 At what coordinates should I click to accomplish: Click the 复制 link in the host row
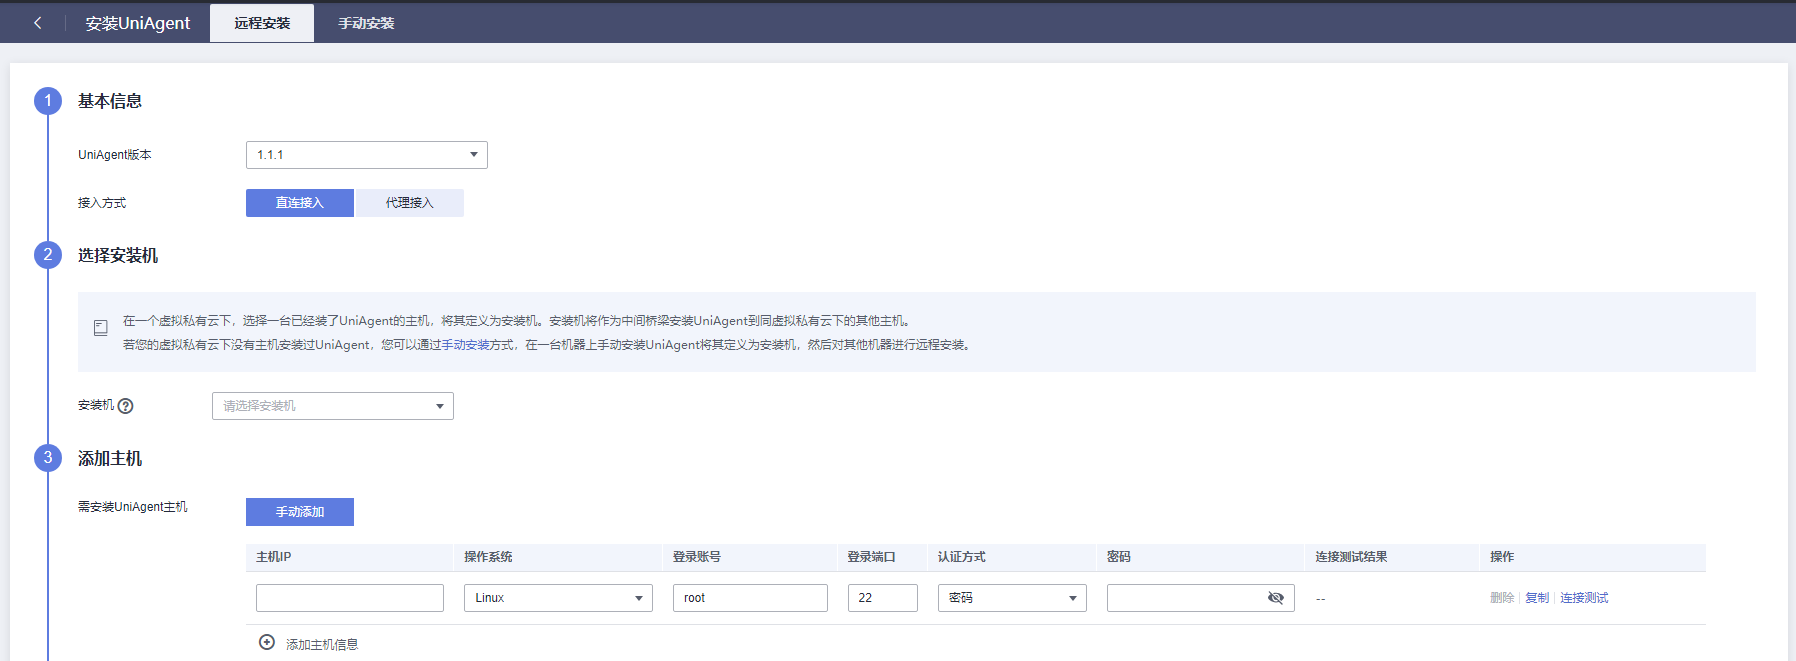tap(1537, 598)
